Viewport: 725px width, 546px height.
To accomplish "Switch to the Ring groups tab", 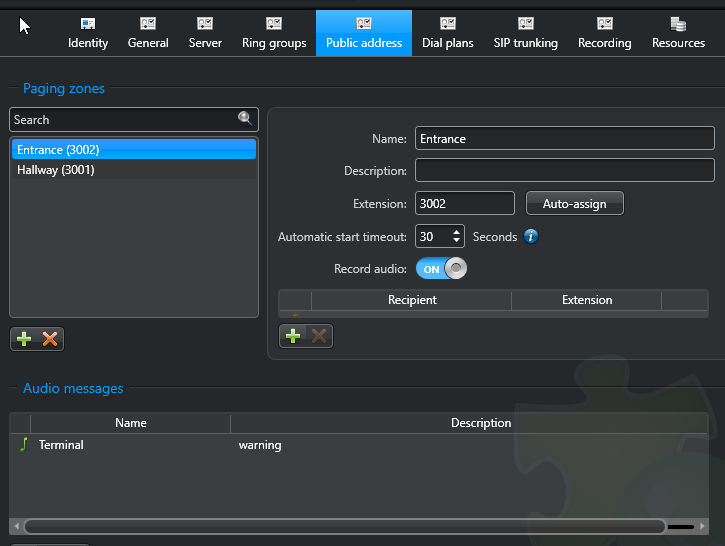I will click(274, 33).
